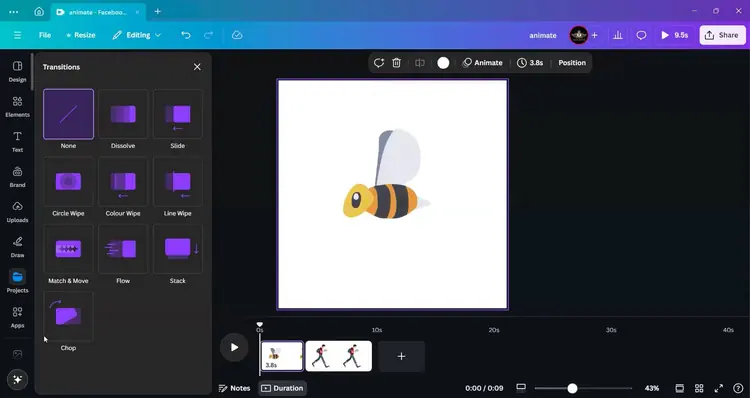Open the Apps panel

pyautogui.click(x=17, y=317)
